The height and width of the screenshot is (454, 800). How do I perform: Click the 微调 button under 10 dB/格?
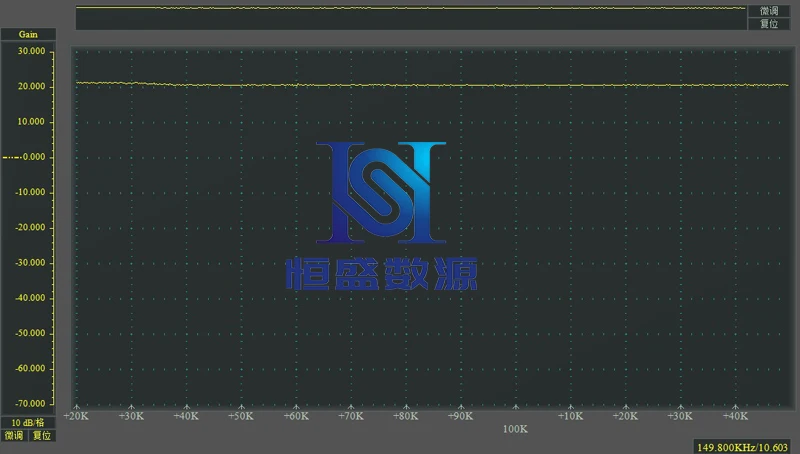point(14,436)
